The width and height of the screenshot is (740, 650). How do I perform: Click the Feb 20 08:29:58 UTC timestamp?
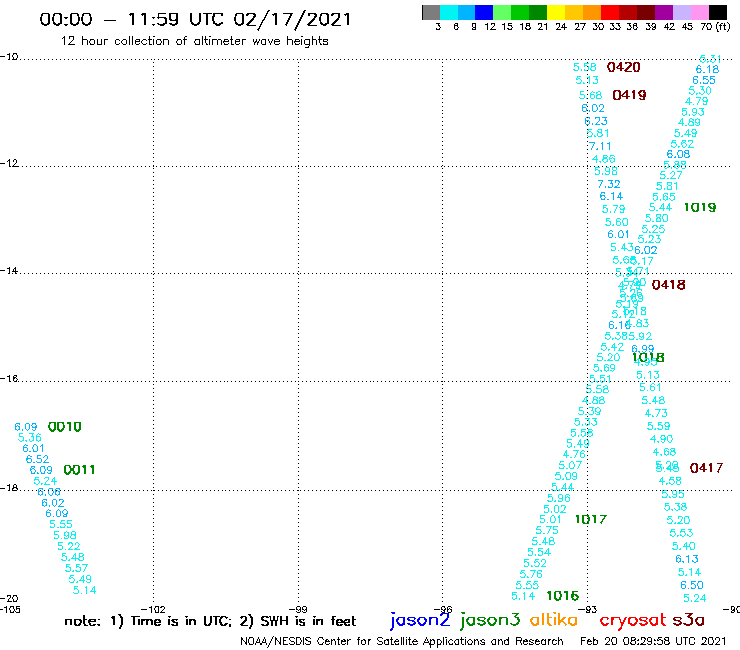[x=653, y=642]
